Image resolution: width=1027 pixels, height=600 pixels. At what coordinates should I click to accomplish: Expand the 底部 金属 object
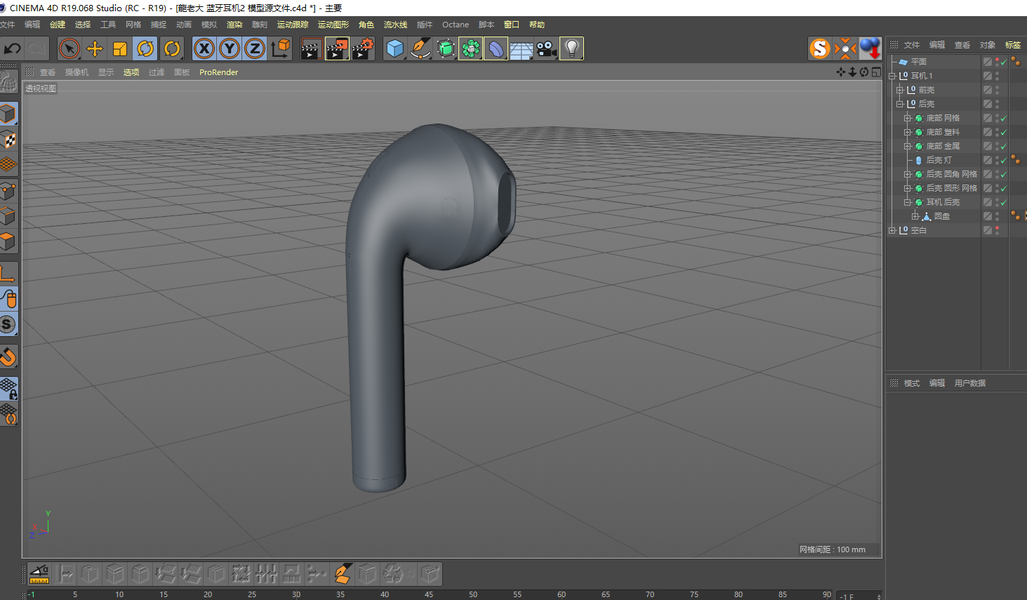click(x=908, y=146)
